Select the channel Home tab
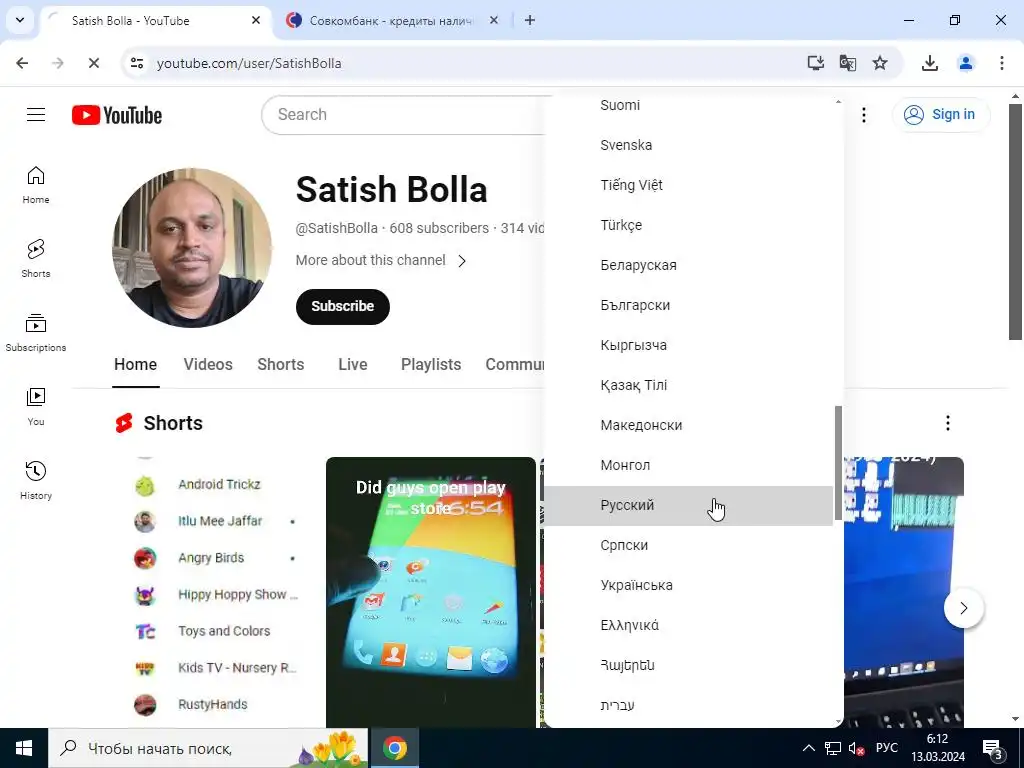 135,364
